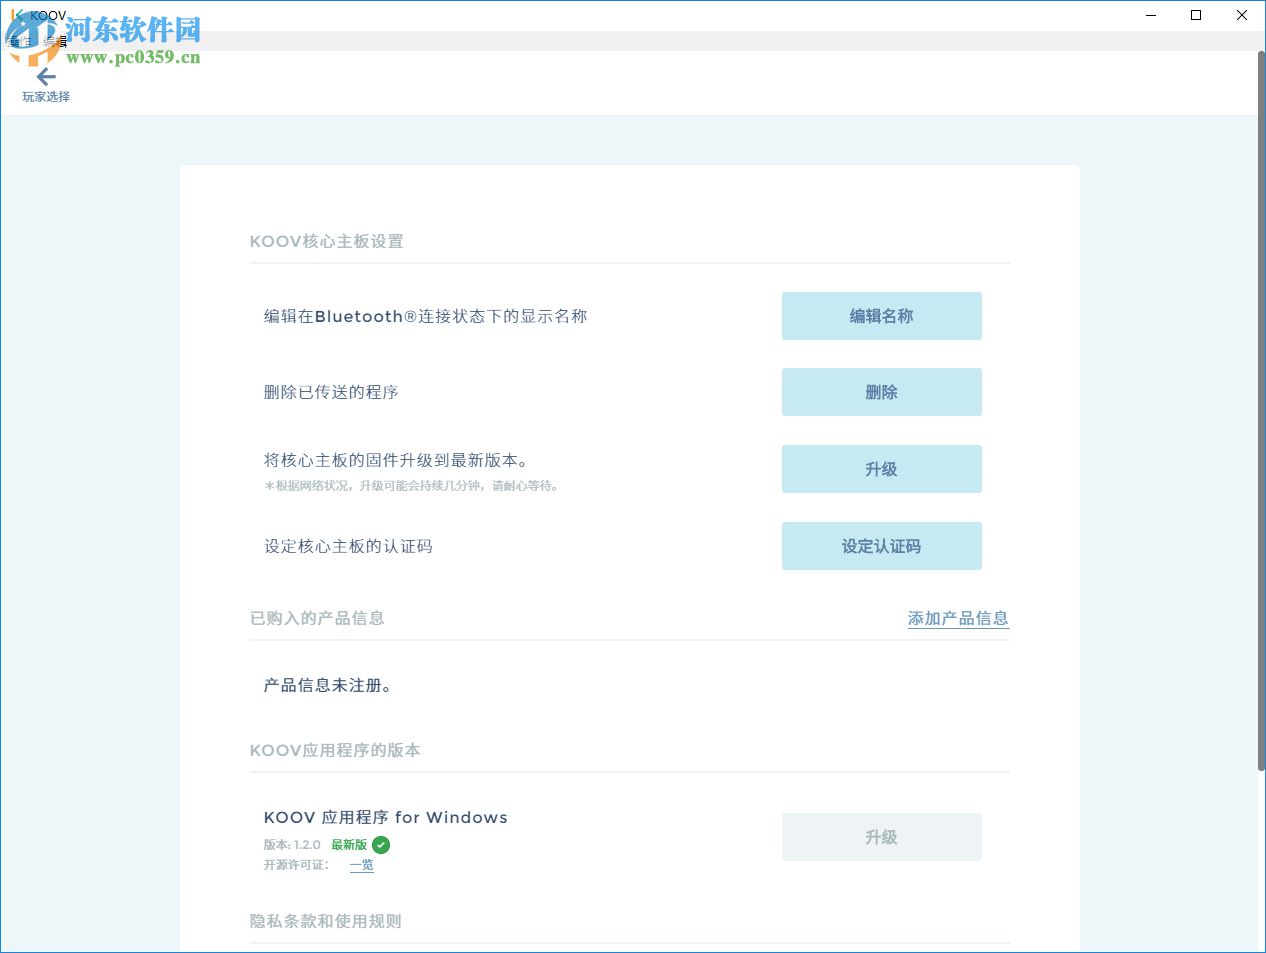This screenshot has height=953, width=1266.
Task: Click the 版本: 1.2.0 text
Action: pos(292,845)
